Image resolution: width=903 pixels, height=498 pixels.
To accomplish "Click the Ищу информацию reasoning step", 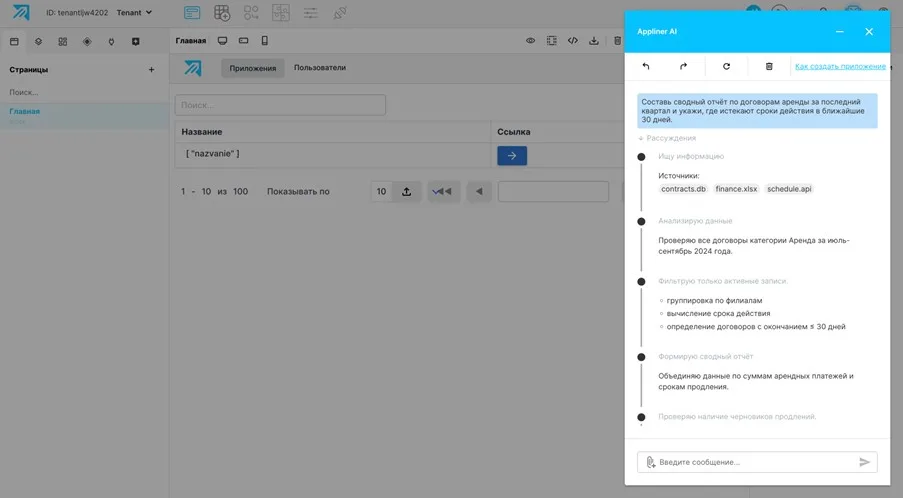I will point(691,157).
